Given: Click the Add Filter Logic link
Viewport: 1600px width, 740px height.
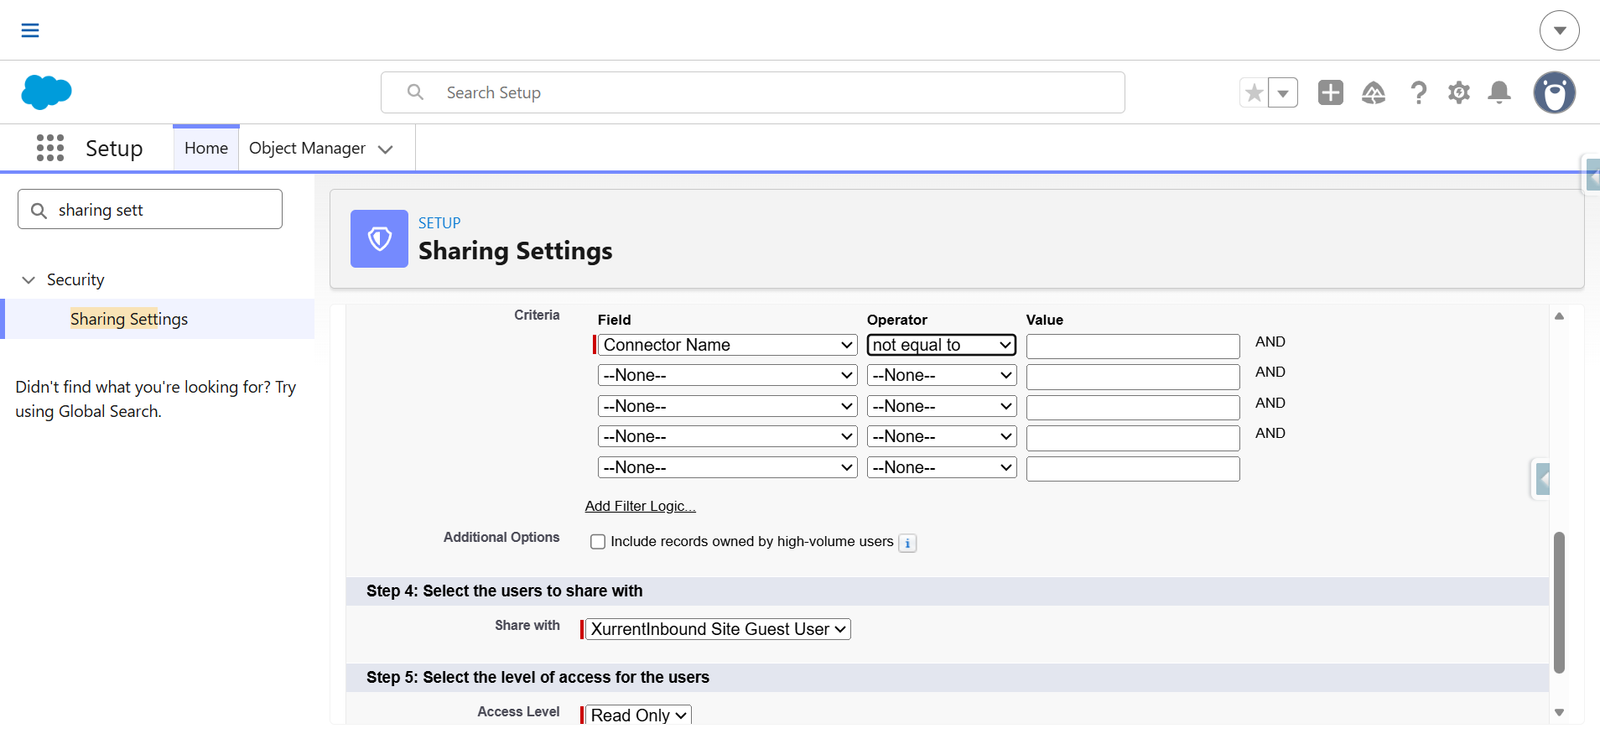Looking at the screenshot, I should pos(640,506).
